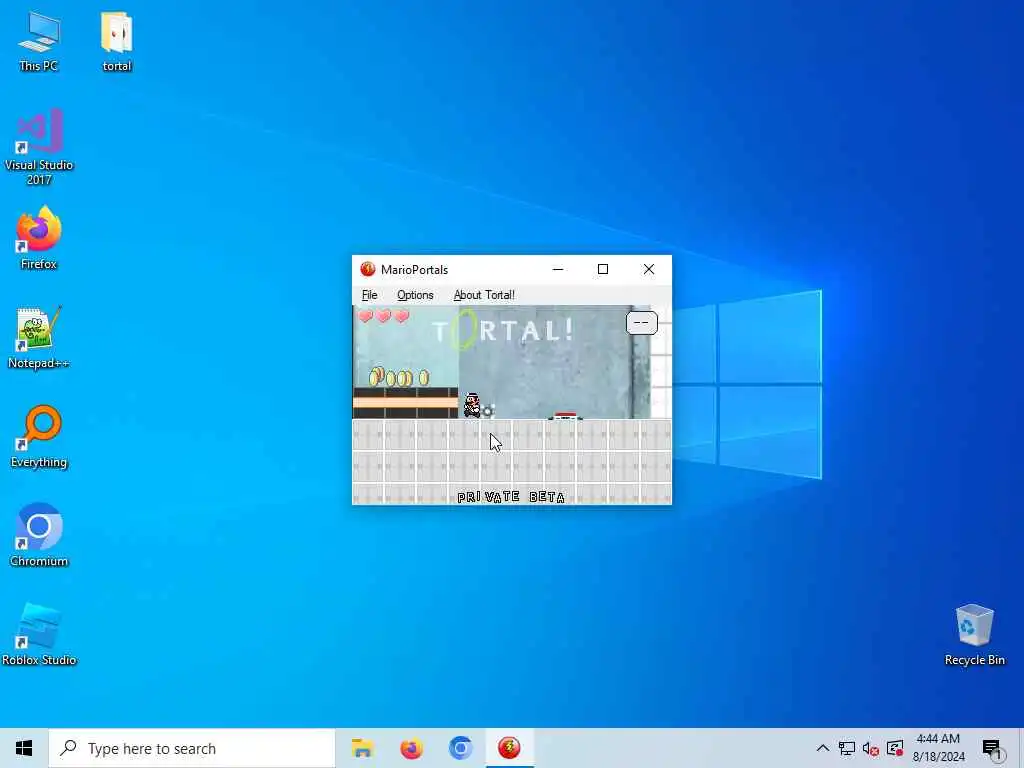Click the gold coins above the platform
The width and height of the screenshot is (1024, 768).
point(398,376)
